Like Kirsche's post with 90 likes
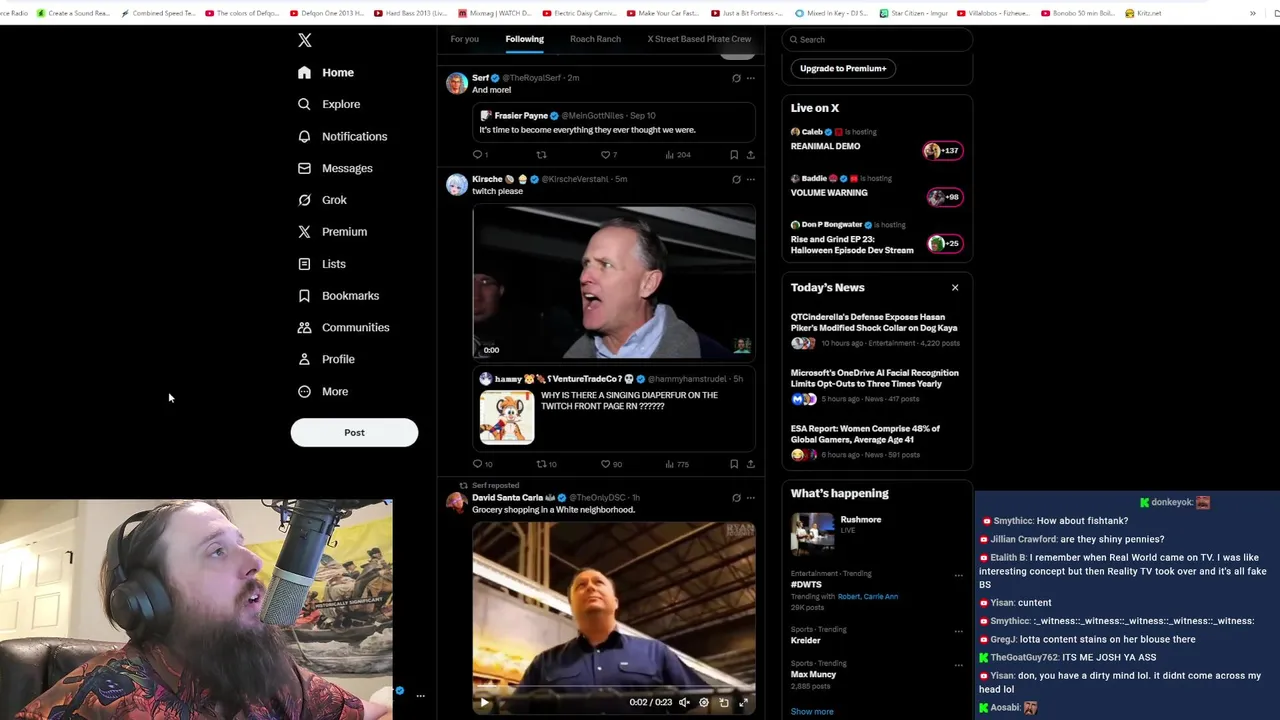The width and height of the screenshot is (1280, 720). coord(611,464)
